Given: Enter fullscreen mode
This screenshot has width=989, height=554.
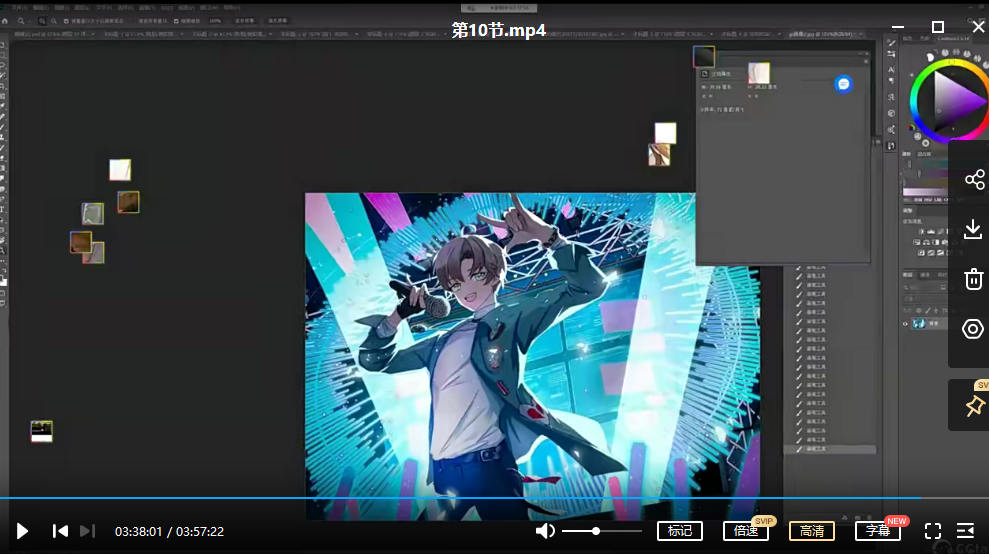Looking at the screenshot, I should click(932, 531).
